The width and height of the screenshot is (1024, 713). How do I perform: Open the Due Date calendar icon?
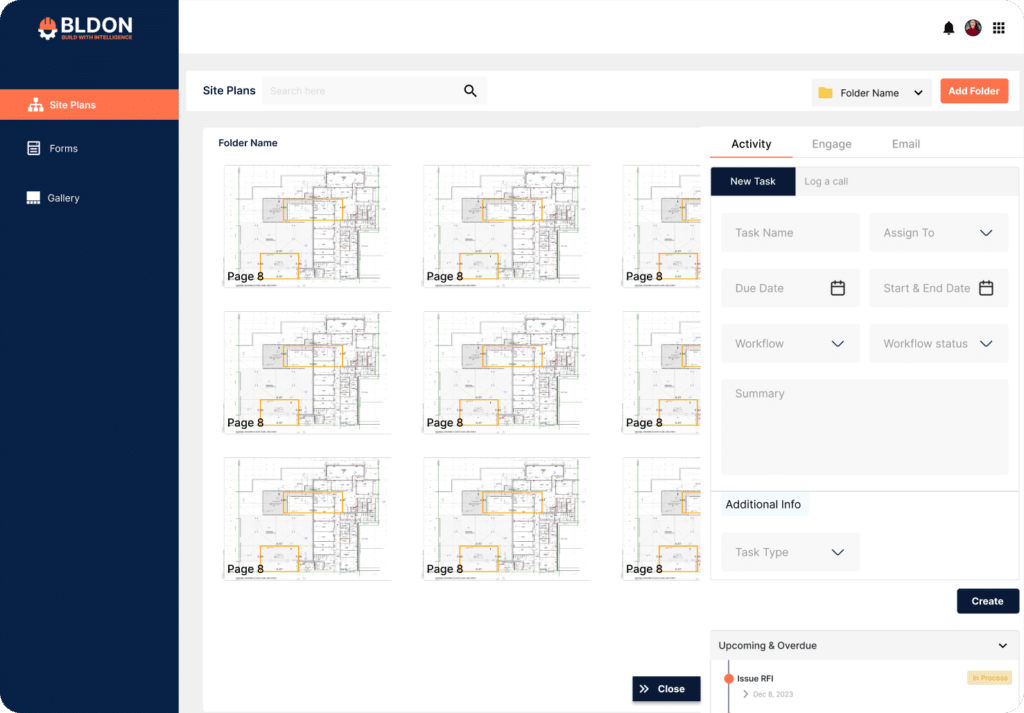(838, 288)
